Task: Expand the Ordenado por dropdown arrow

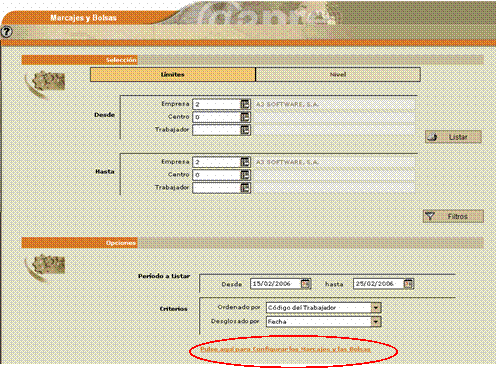Action: click(x=376, y=308)
